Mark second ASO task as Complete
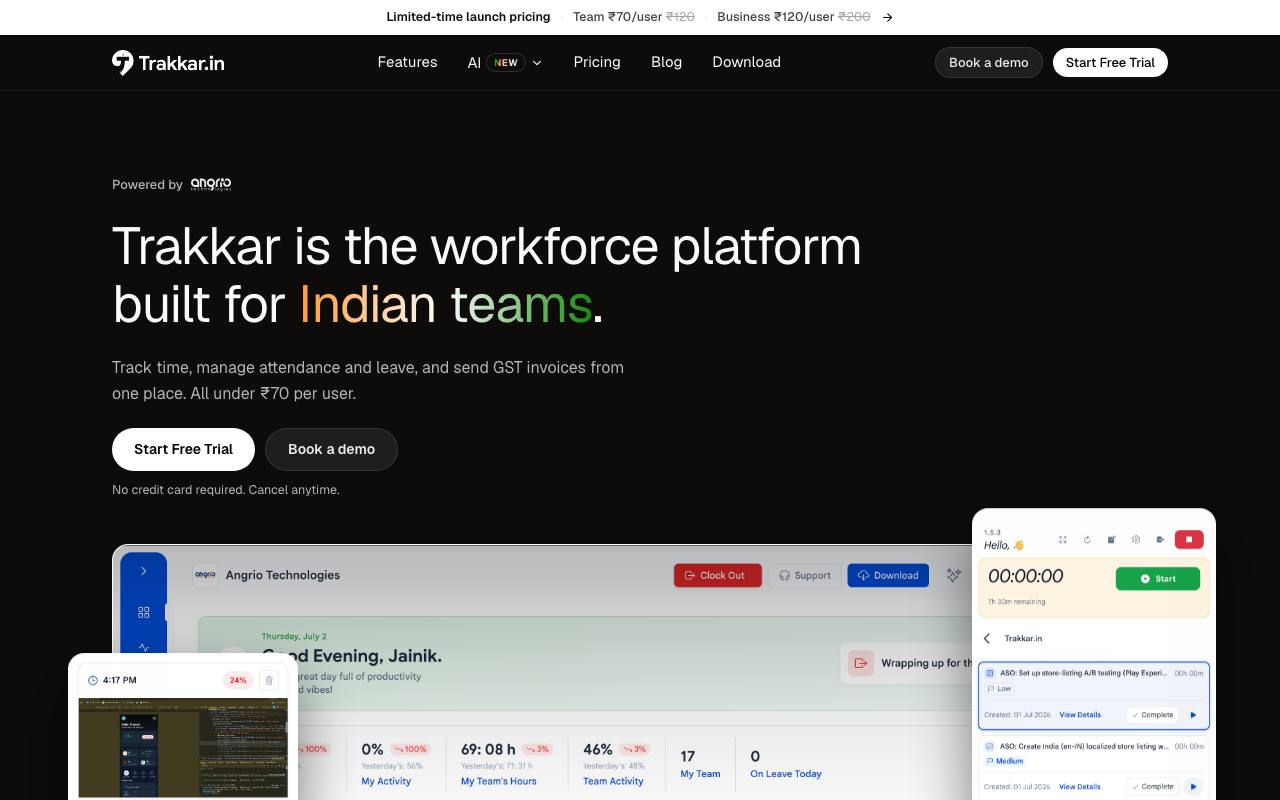 click(1153, 787)
